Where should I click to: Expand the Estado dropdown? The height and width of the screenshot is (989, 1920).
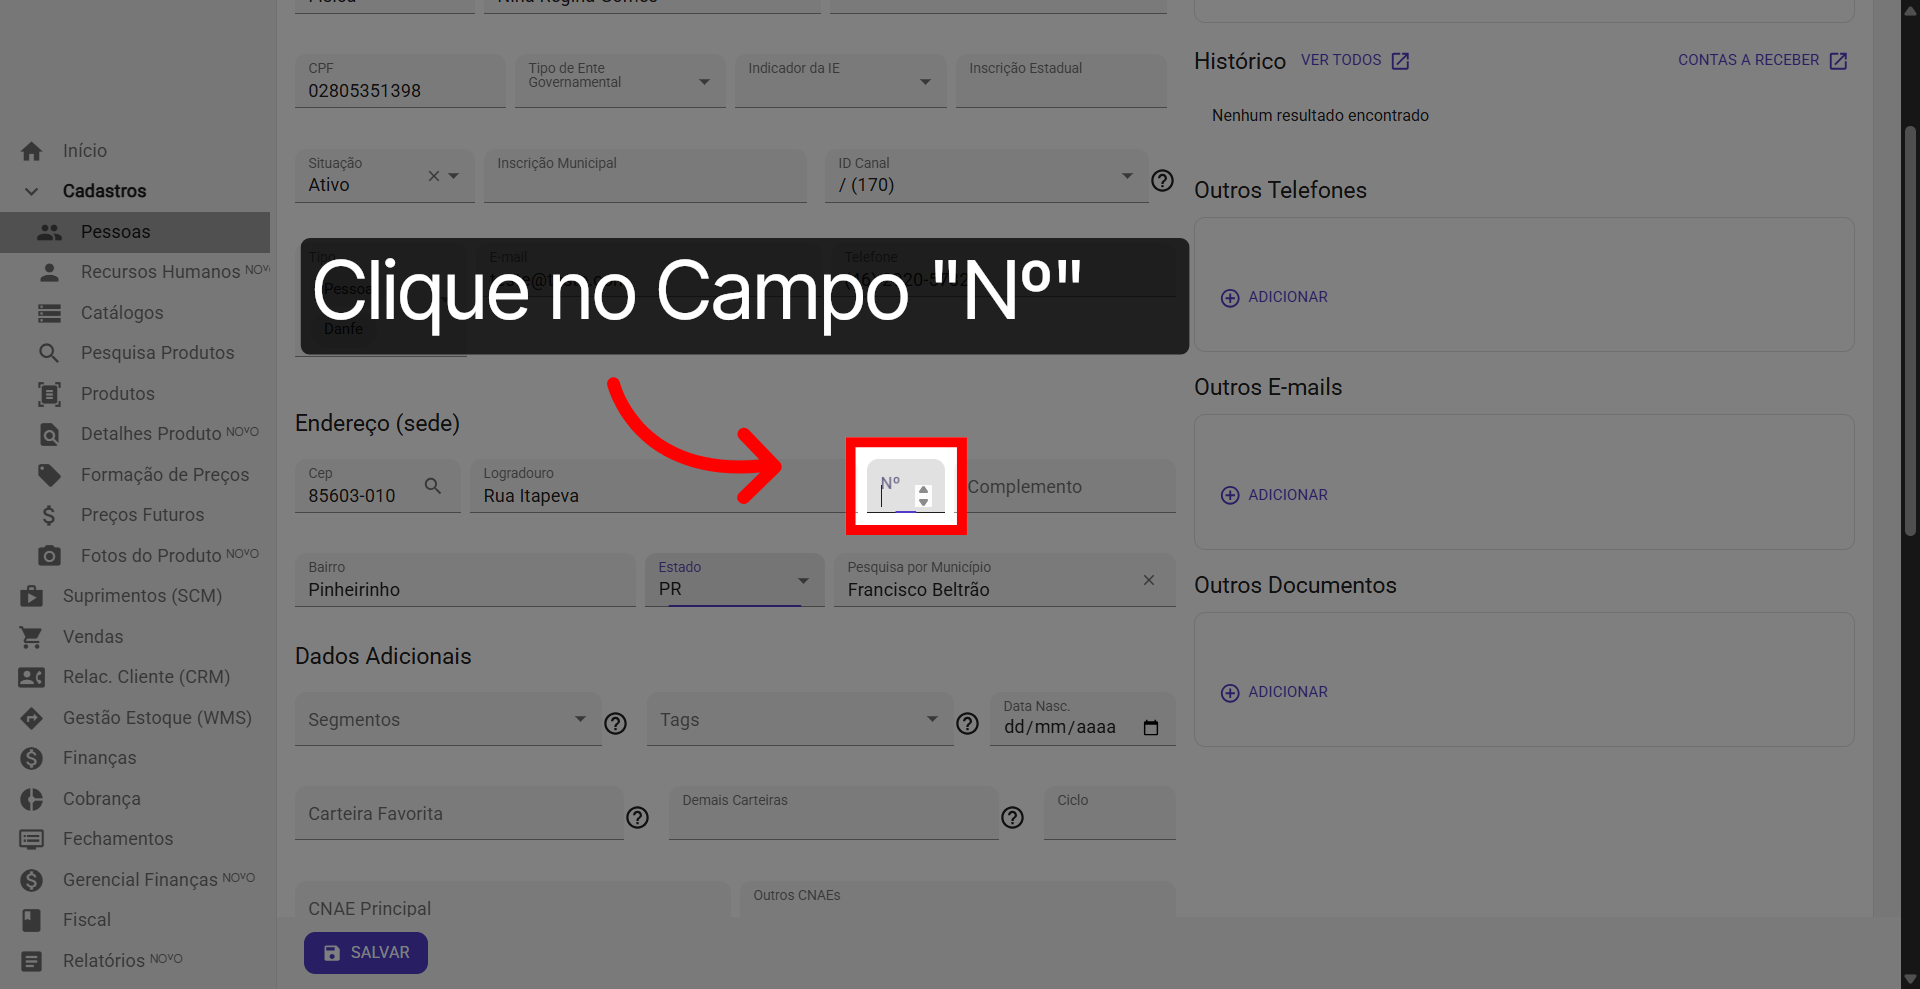point(802,580)
